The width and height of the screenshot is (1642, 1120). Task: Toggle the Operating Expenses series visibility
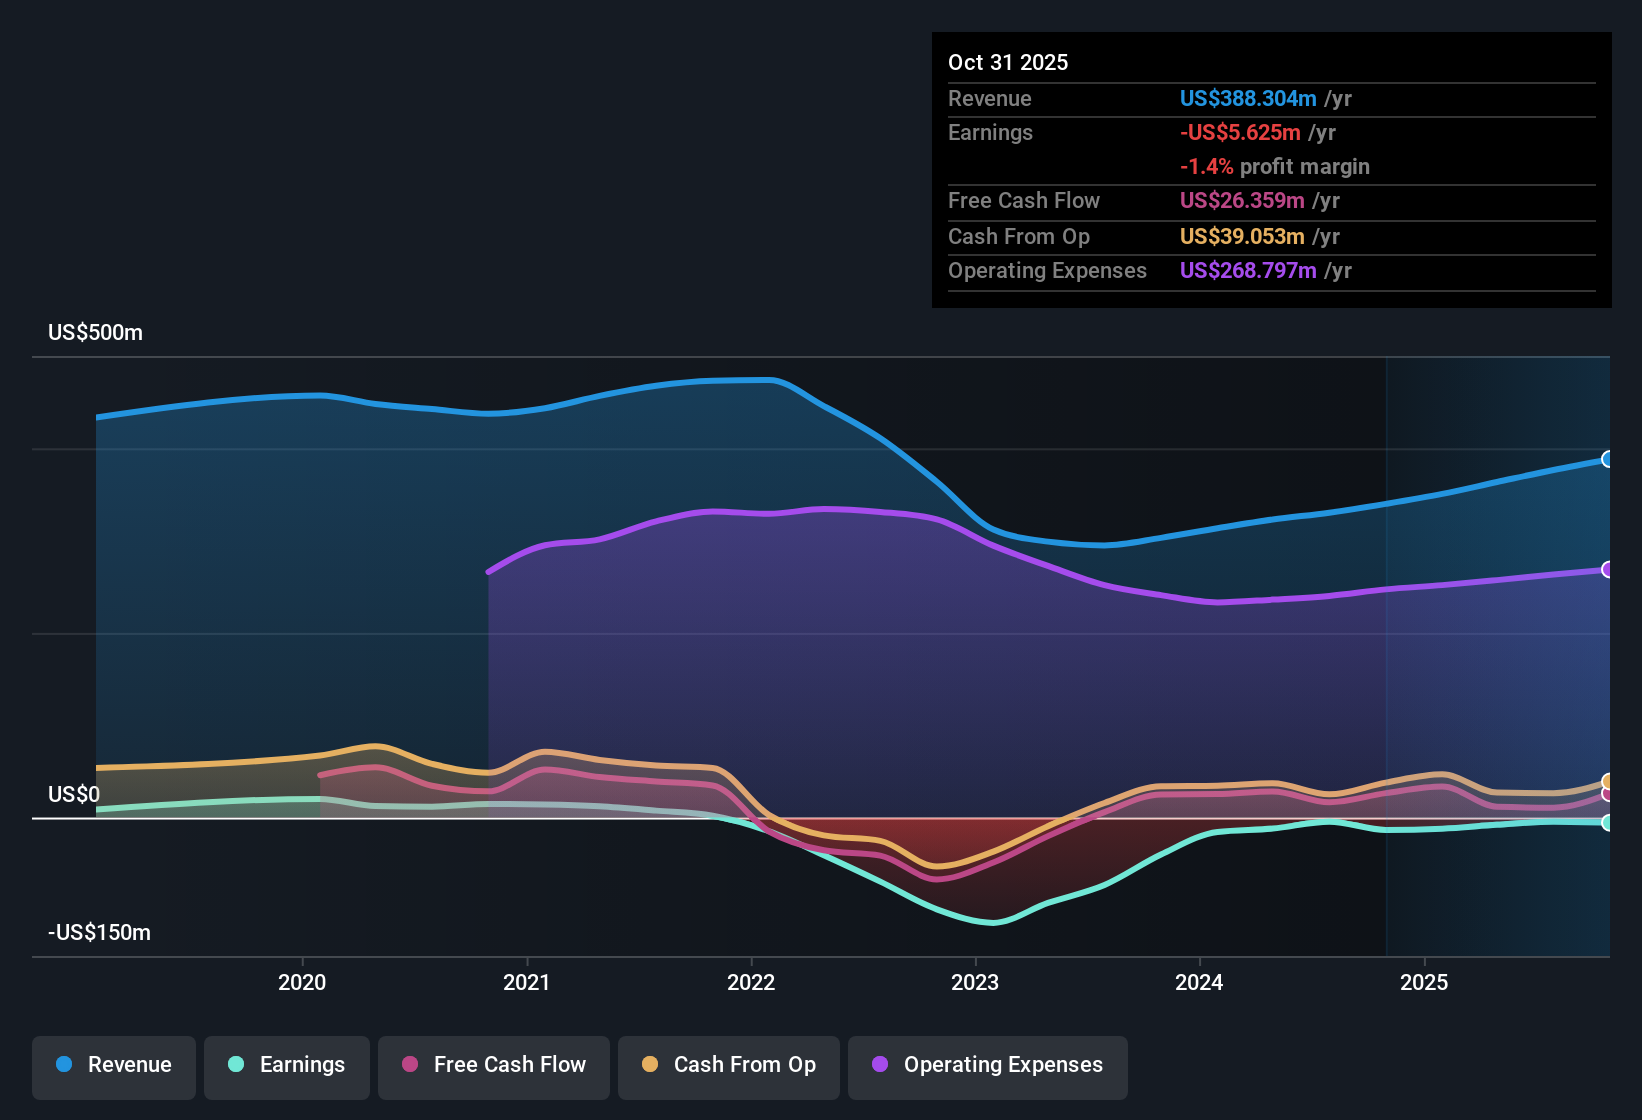click(x=987, y=1066)
